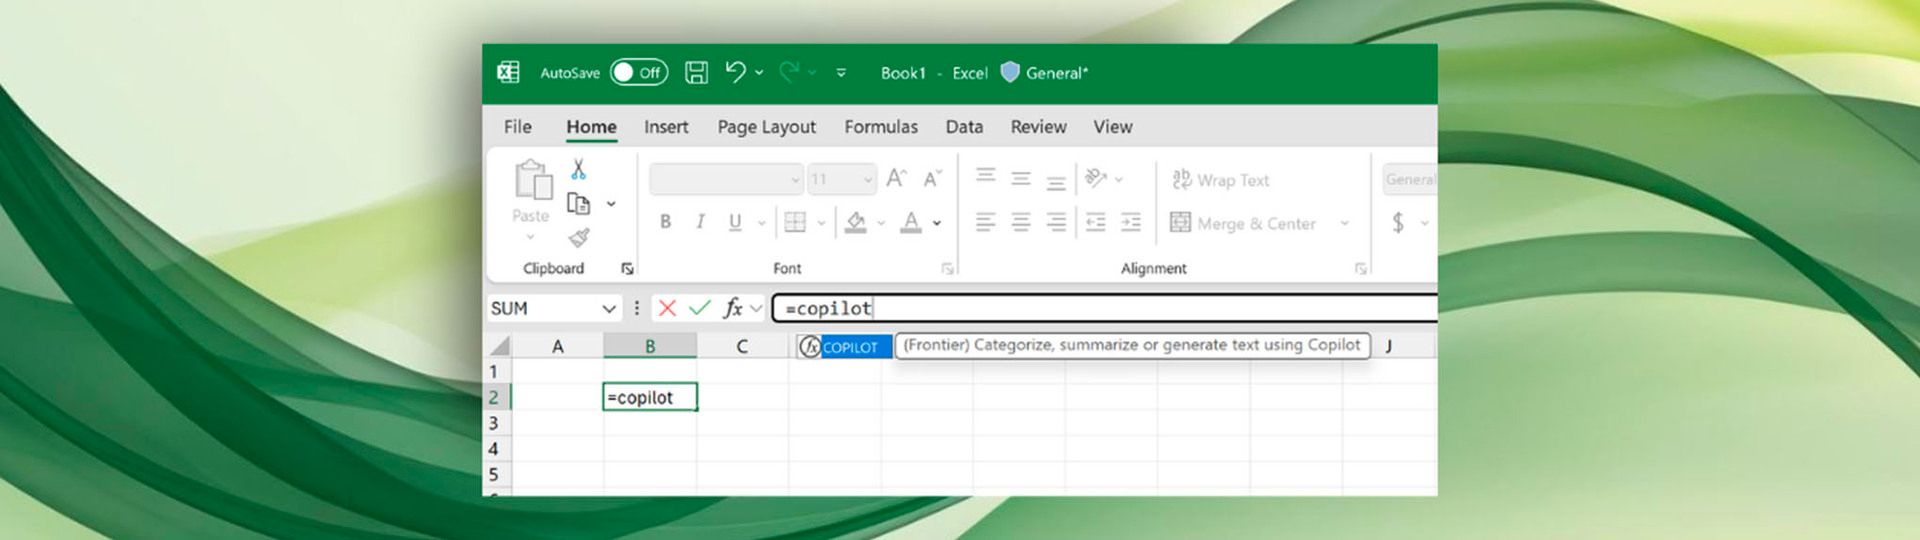Click the Excel app logo icon
1920x540 pixels.
[x=508, y=72]
